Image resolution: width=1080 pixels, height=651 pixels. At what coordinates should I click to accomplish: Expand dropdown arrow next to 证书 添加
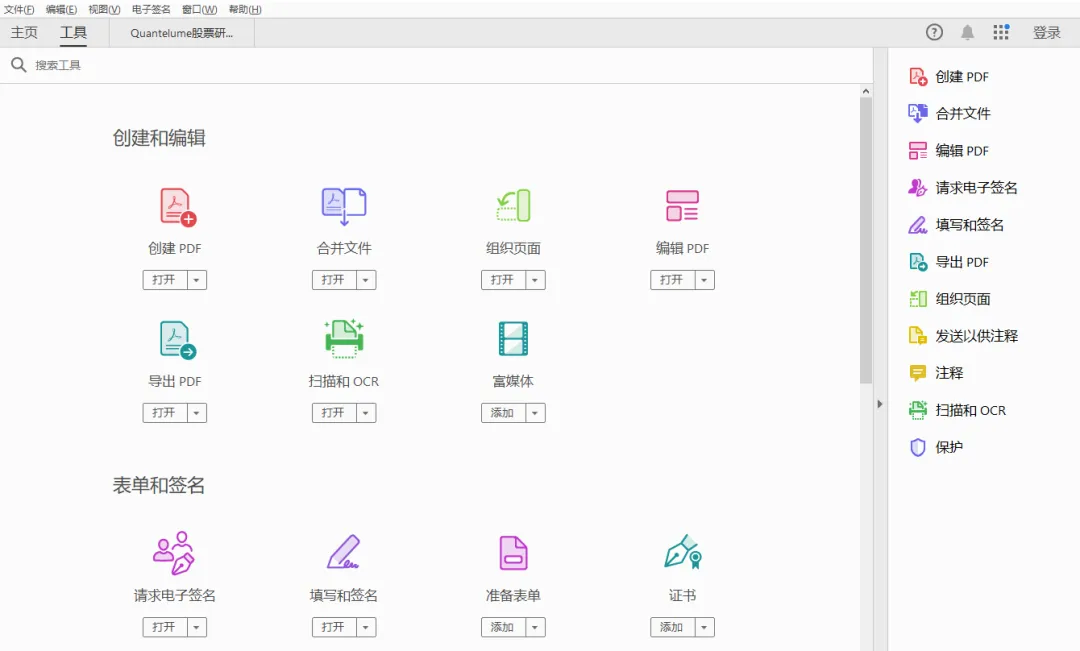[x=704, y=627]
